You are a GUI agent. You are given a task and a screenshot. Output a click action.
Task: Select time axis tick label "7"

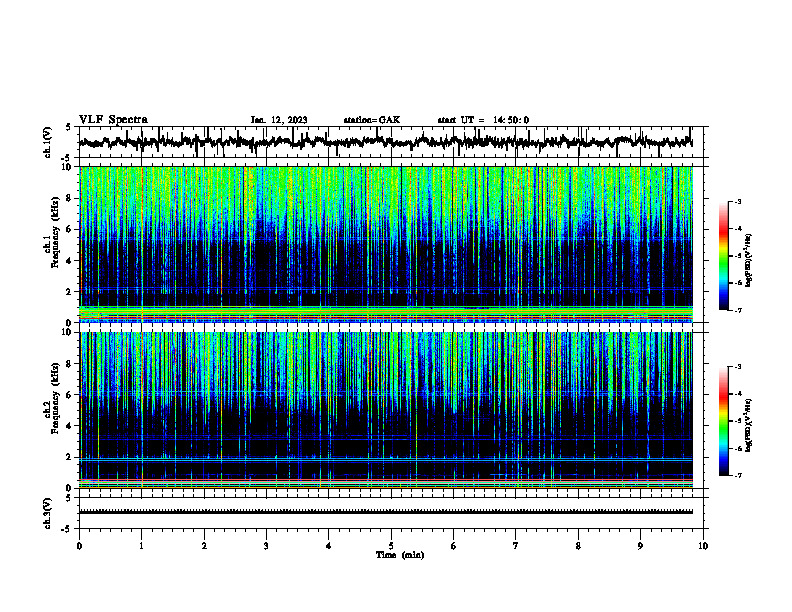click(x=516, y=546)
